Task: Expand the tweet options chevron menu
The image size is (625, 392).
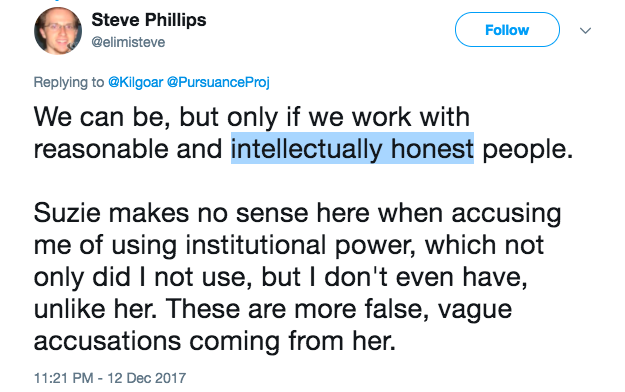Action: point(585,30)
